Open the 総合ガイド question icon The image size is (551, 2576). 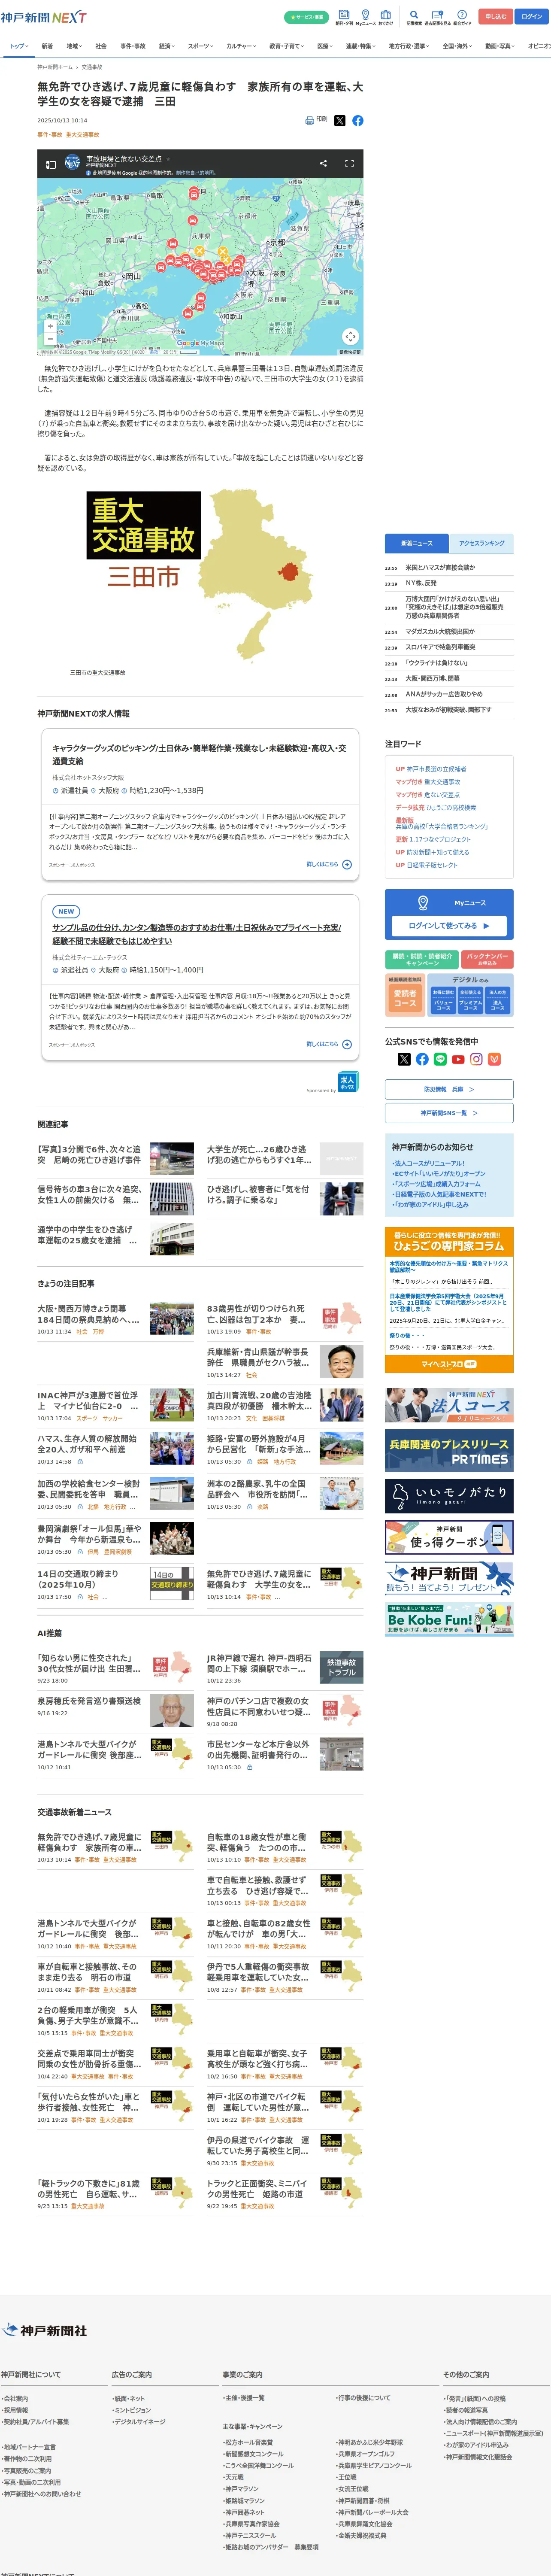(462, 17)
